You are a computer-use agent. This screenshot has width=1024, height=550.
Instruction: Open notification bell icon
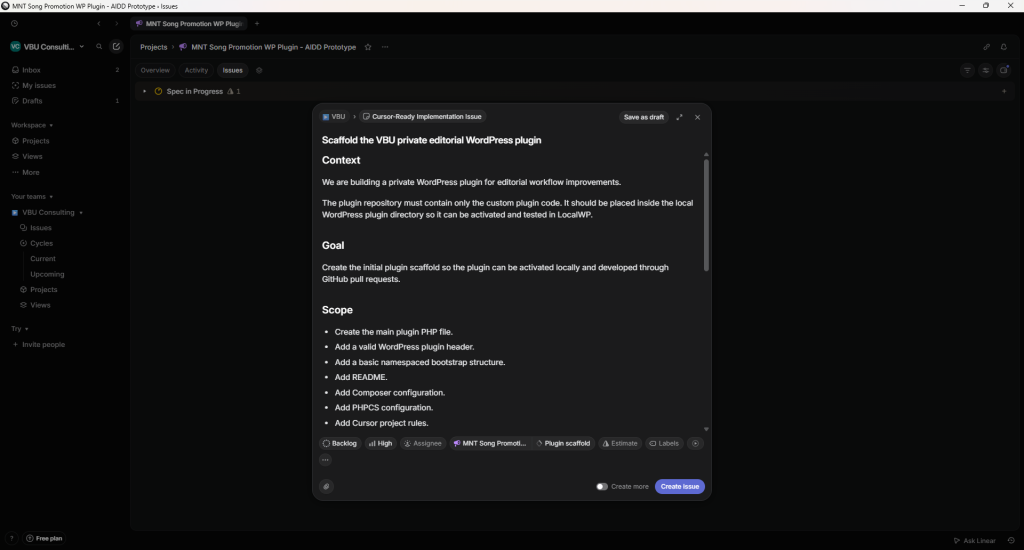pos(1004,47)
